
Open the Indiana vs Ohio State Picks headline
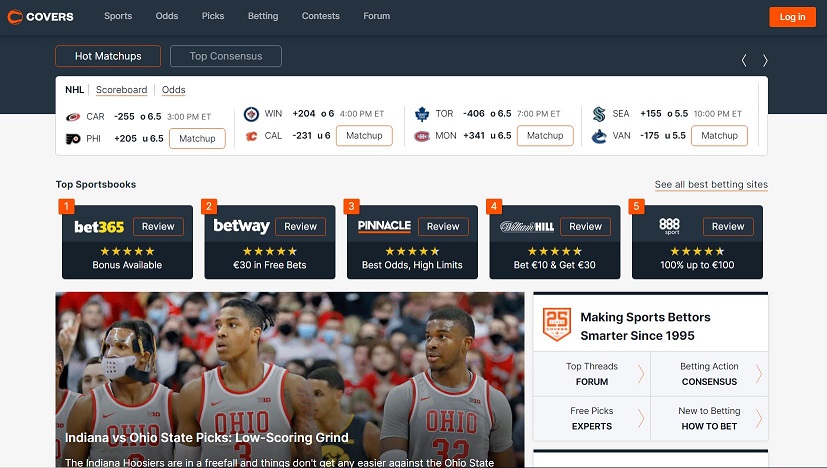(x=207, y=437)
